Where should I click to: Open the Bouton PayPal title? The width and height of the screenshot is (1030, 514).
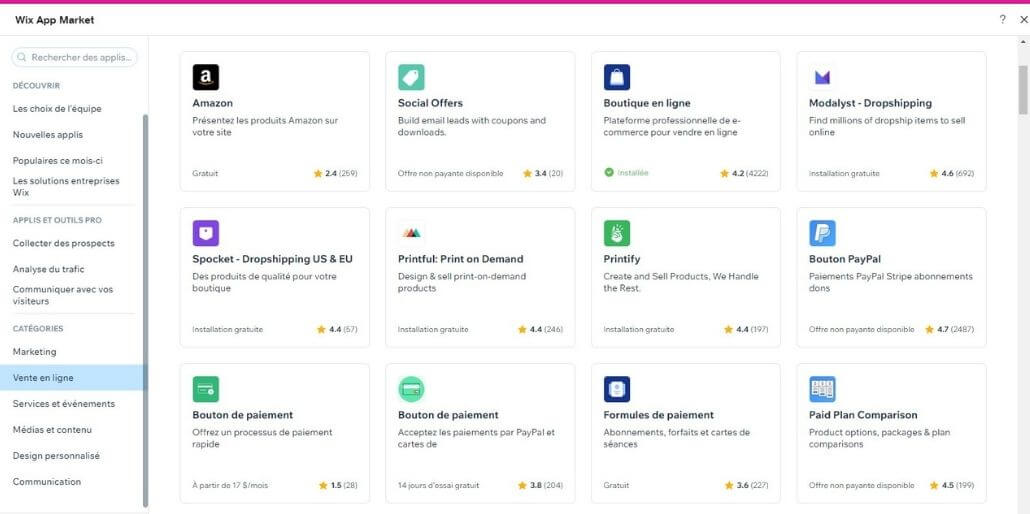point(845,259)
